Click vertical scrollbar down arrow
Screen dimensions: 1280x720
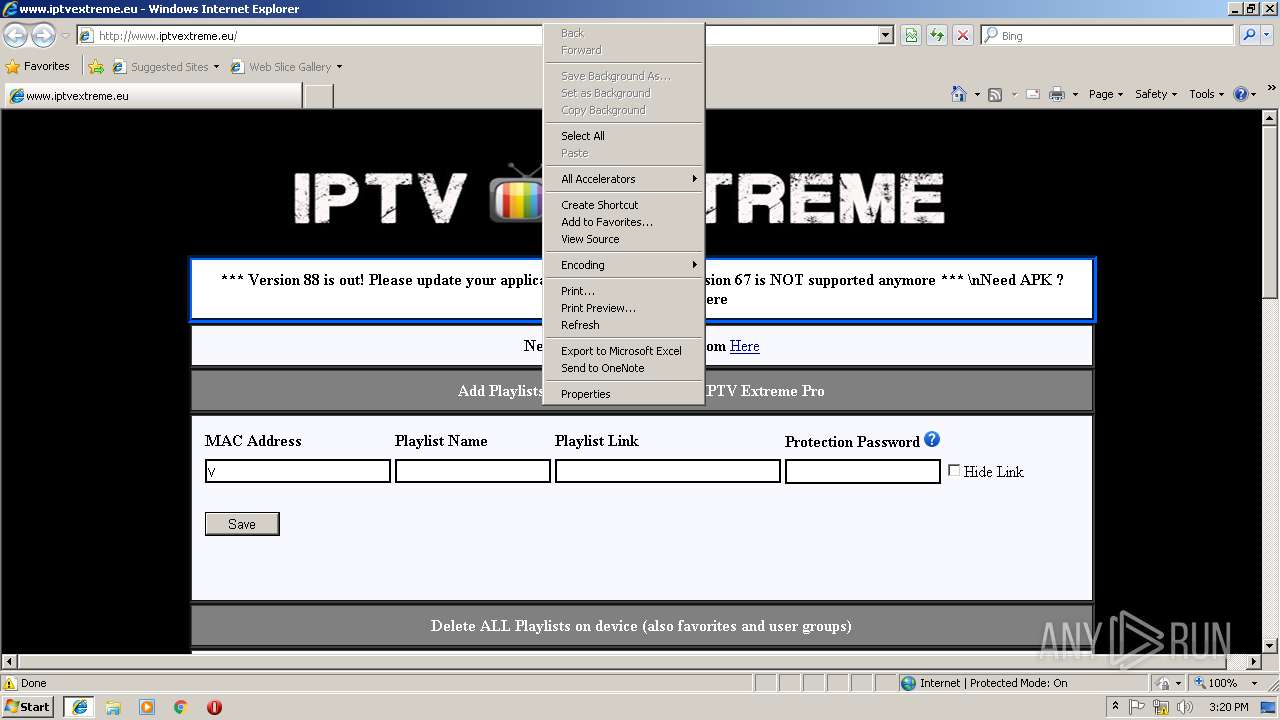click(x=1270, y=646)
